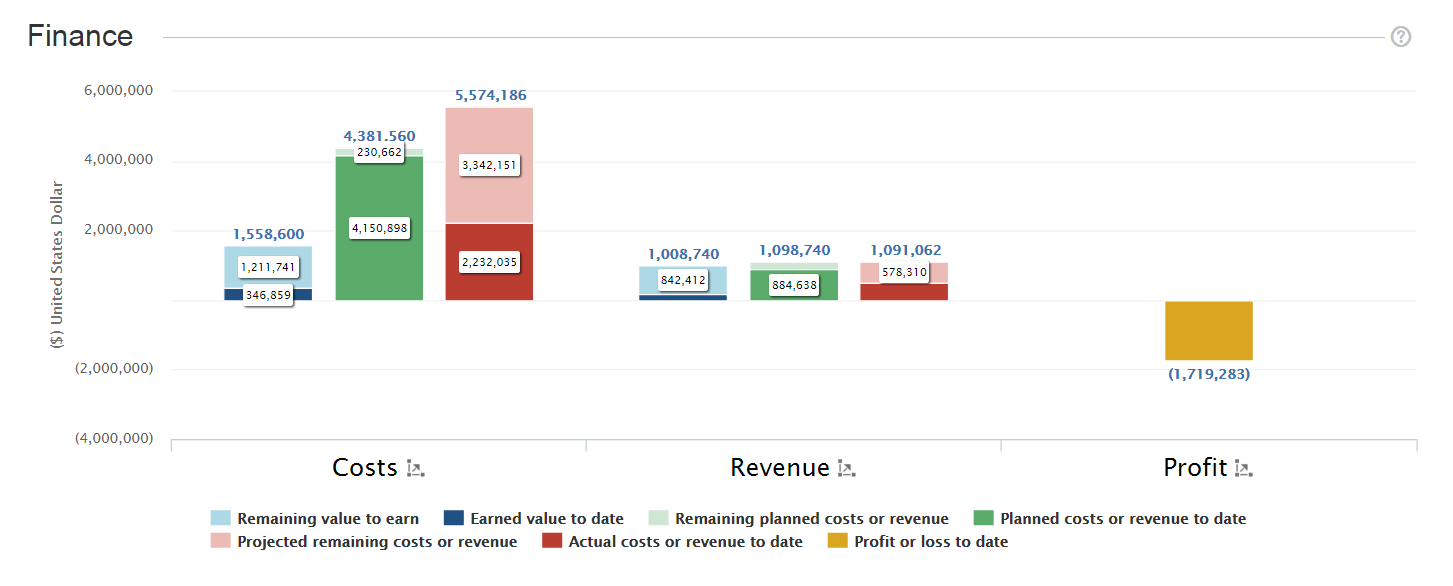Image resolution: width=1453 pixels, height=586 pixels.
Task: Open the Profit drill-down icon
Action: click(x=1243, y=468)
